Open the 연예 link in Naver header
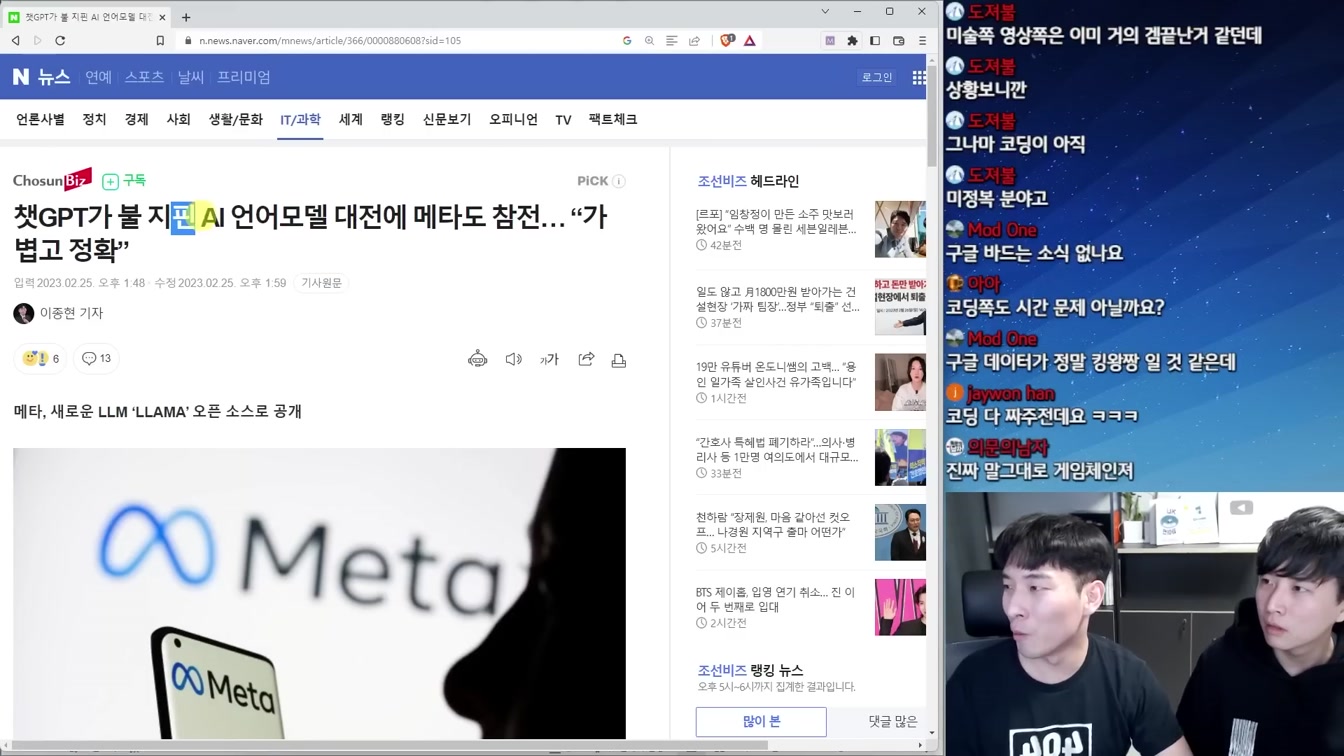This screenshot has width=1344, height=756. 98,77
